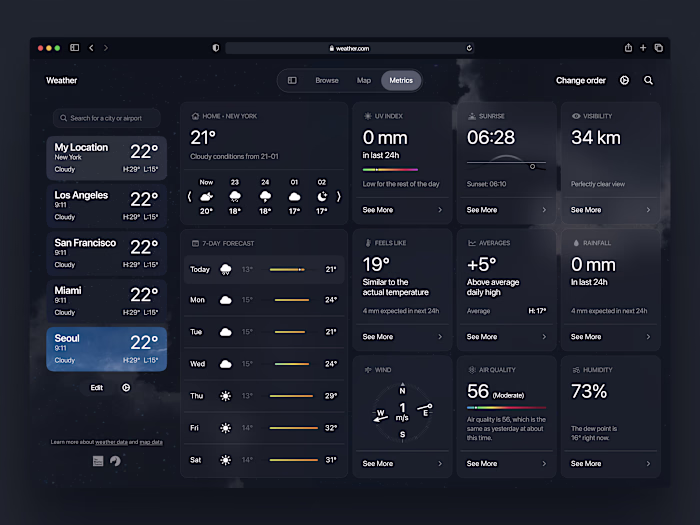700x525 pixels.
Task: Click Fri temperature range bar
Action: (x=294, y=428)
